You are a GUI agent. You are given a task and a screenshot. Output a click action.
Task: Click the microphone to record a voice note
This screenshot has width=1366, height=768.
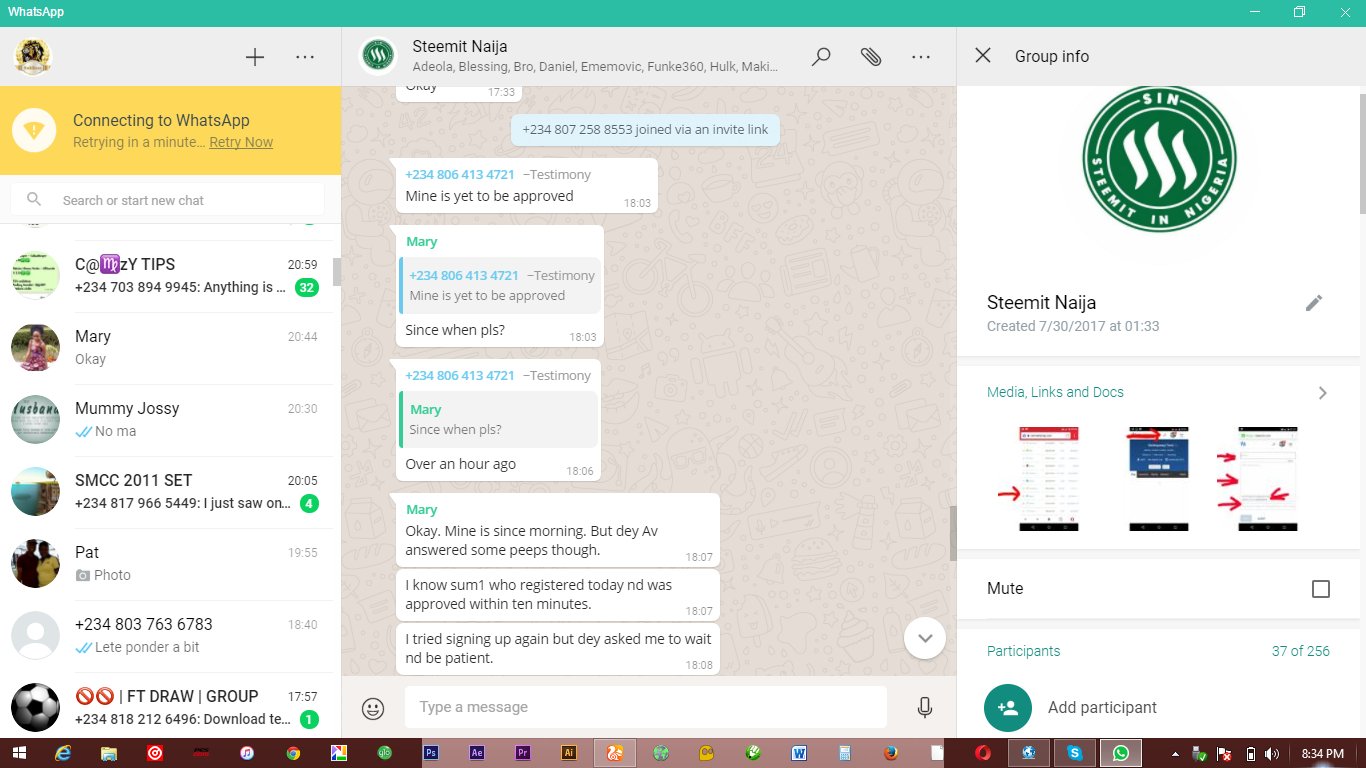pyautogui.click(x=924, y=707)
